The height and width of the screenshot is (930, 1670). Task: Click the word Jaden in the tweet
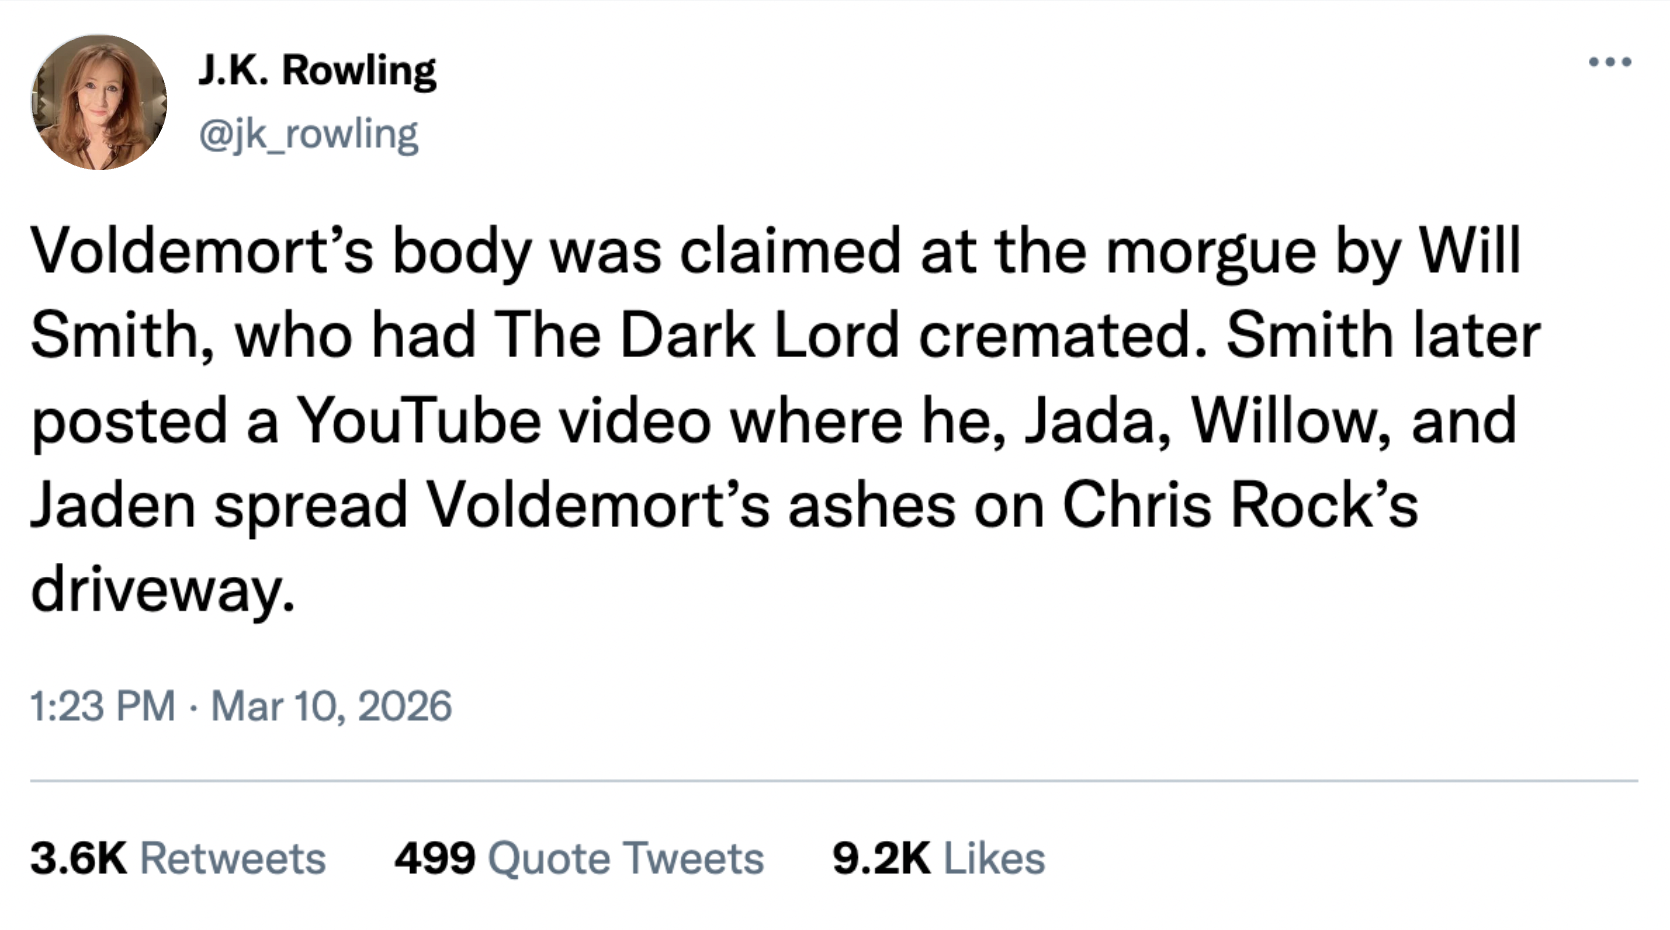[x=112, y=505]
